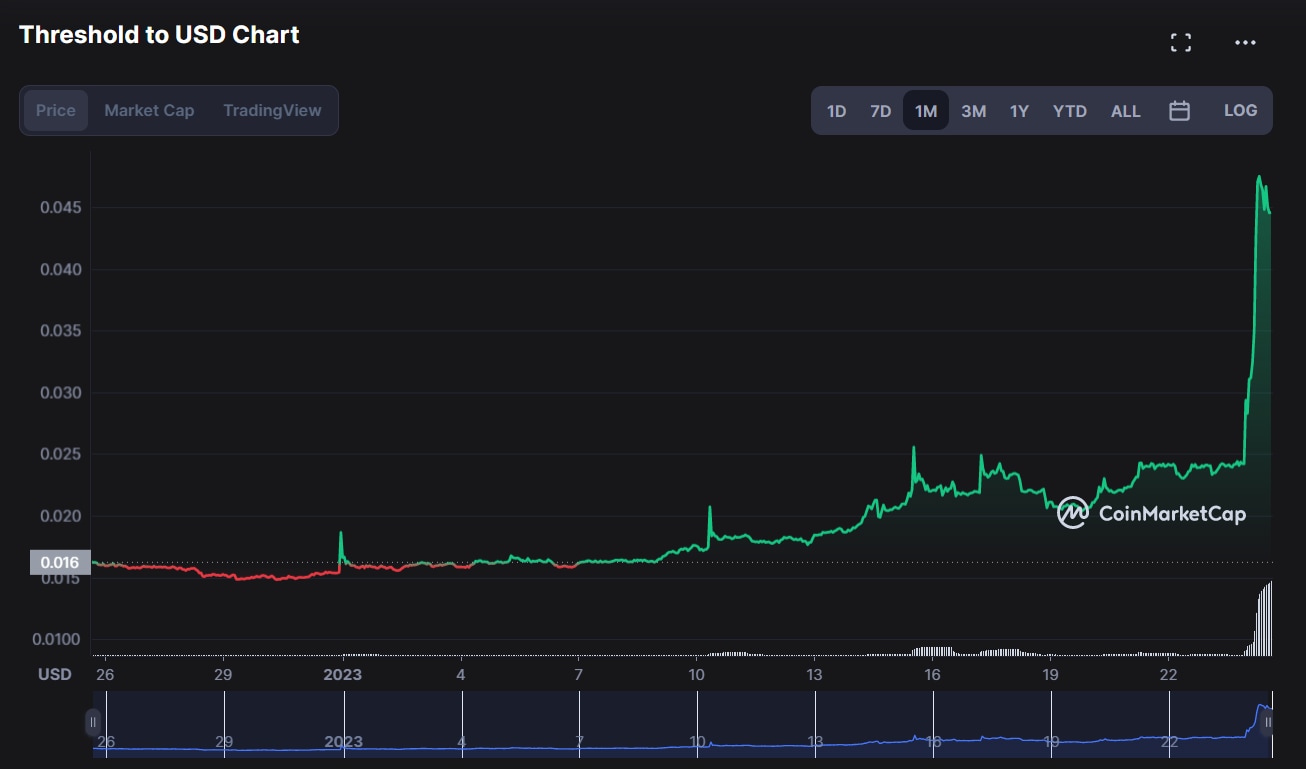
Task: Click the price peak near 0.045
Action: (x=1259, y=178)
